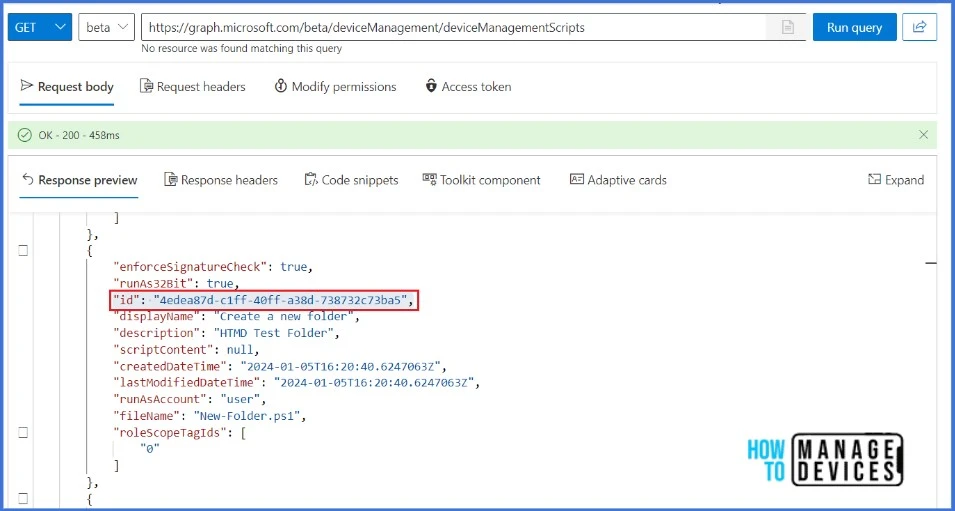Viewport: 955px width, 511px height.
Task: Click the share query icon button
Action: tap(920, 27)
